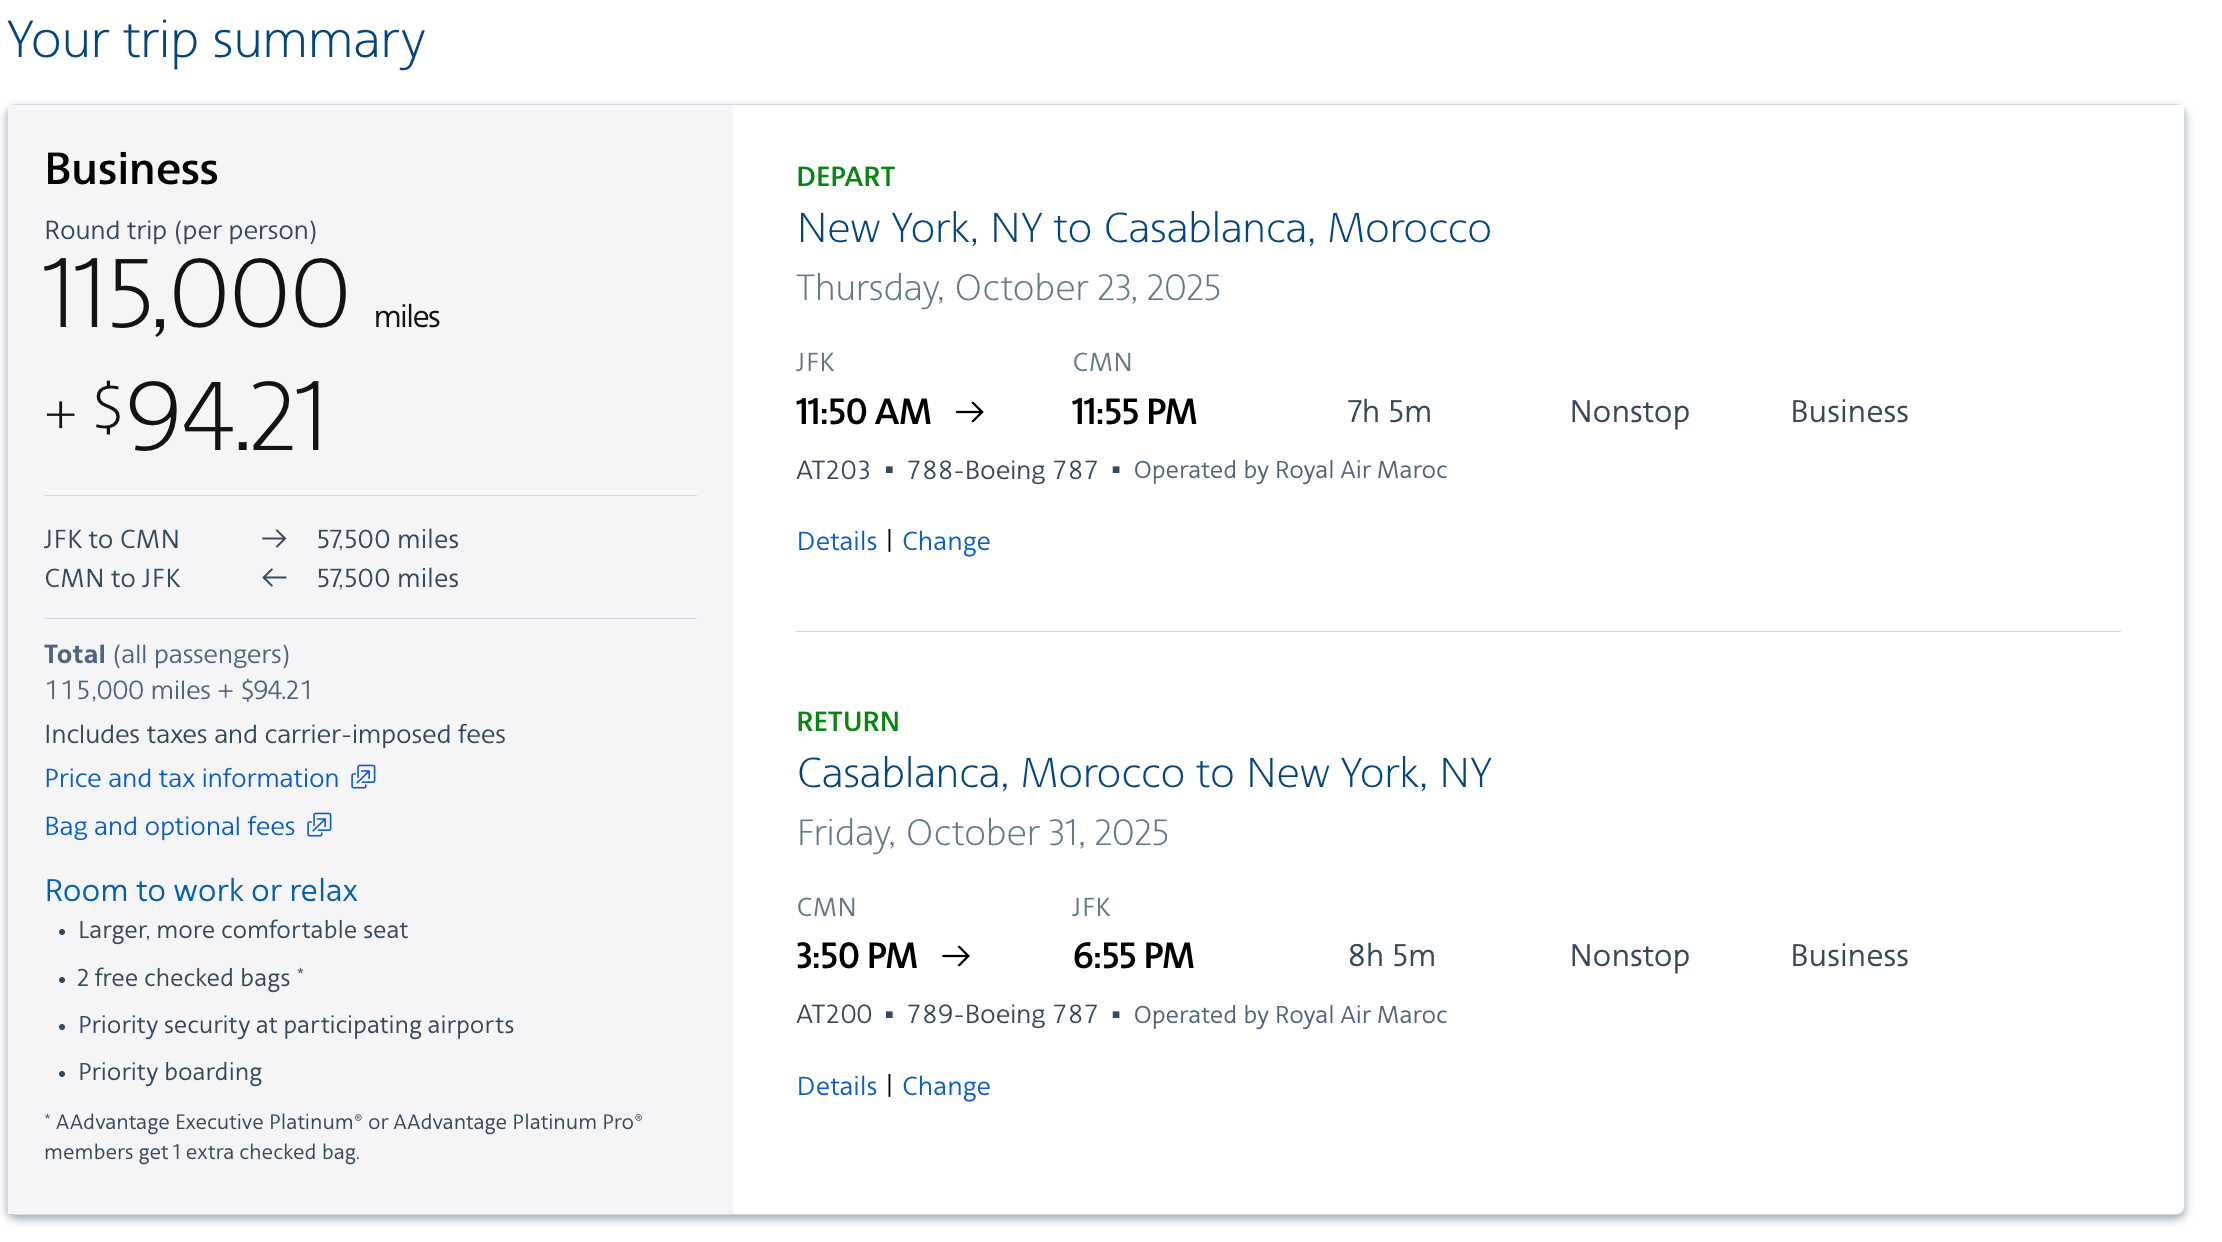Click the DEPART section label
The height and width of the screenshot is (1242, 2222).
click(x=846, y=177)
